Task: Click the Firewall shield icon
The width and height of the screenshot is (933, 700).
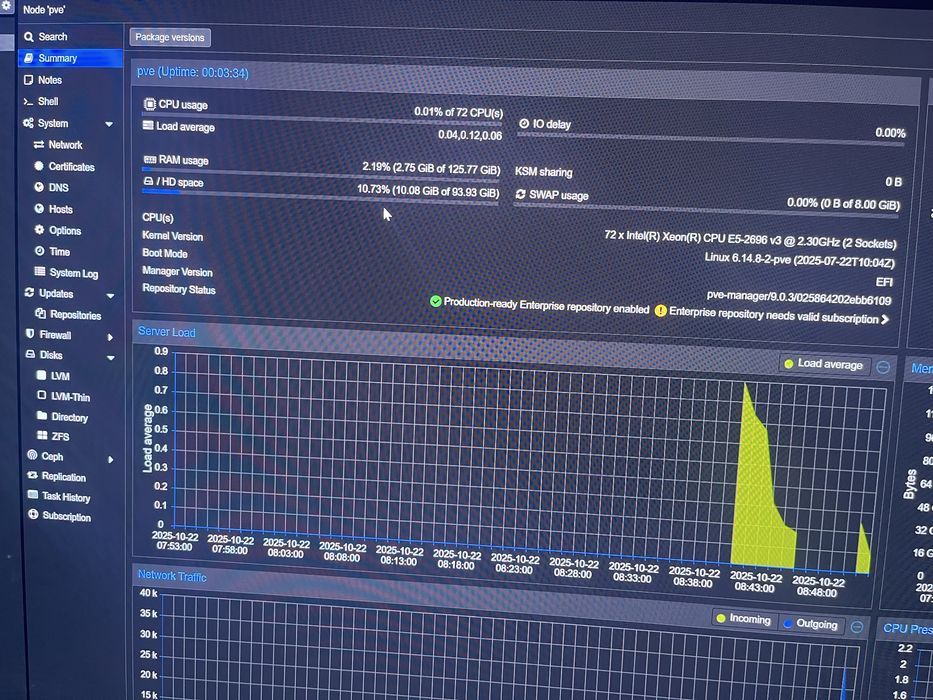Action: (x=30, y=333)
